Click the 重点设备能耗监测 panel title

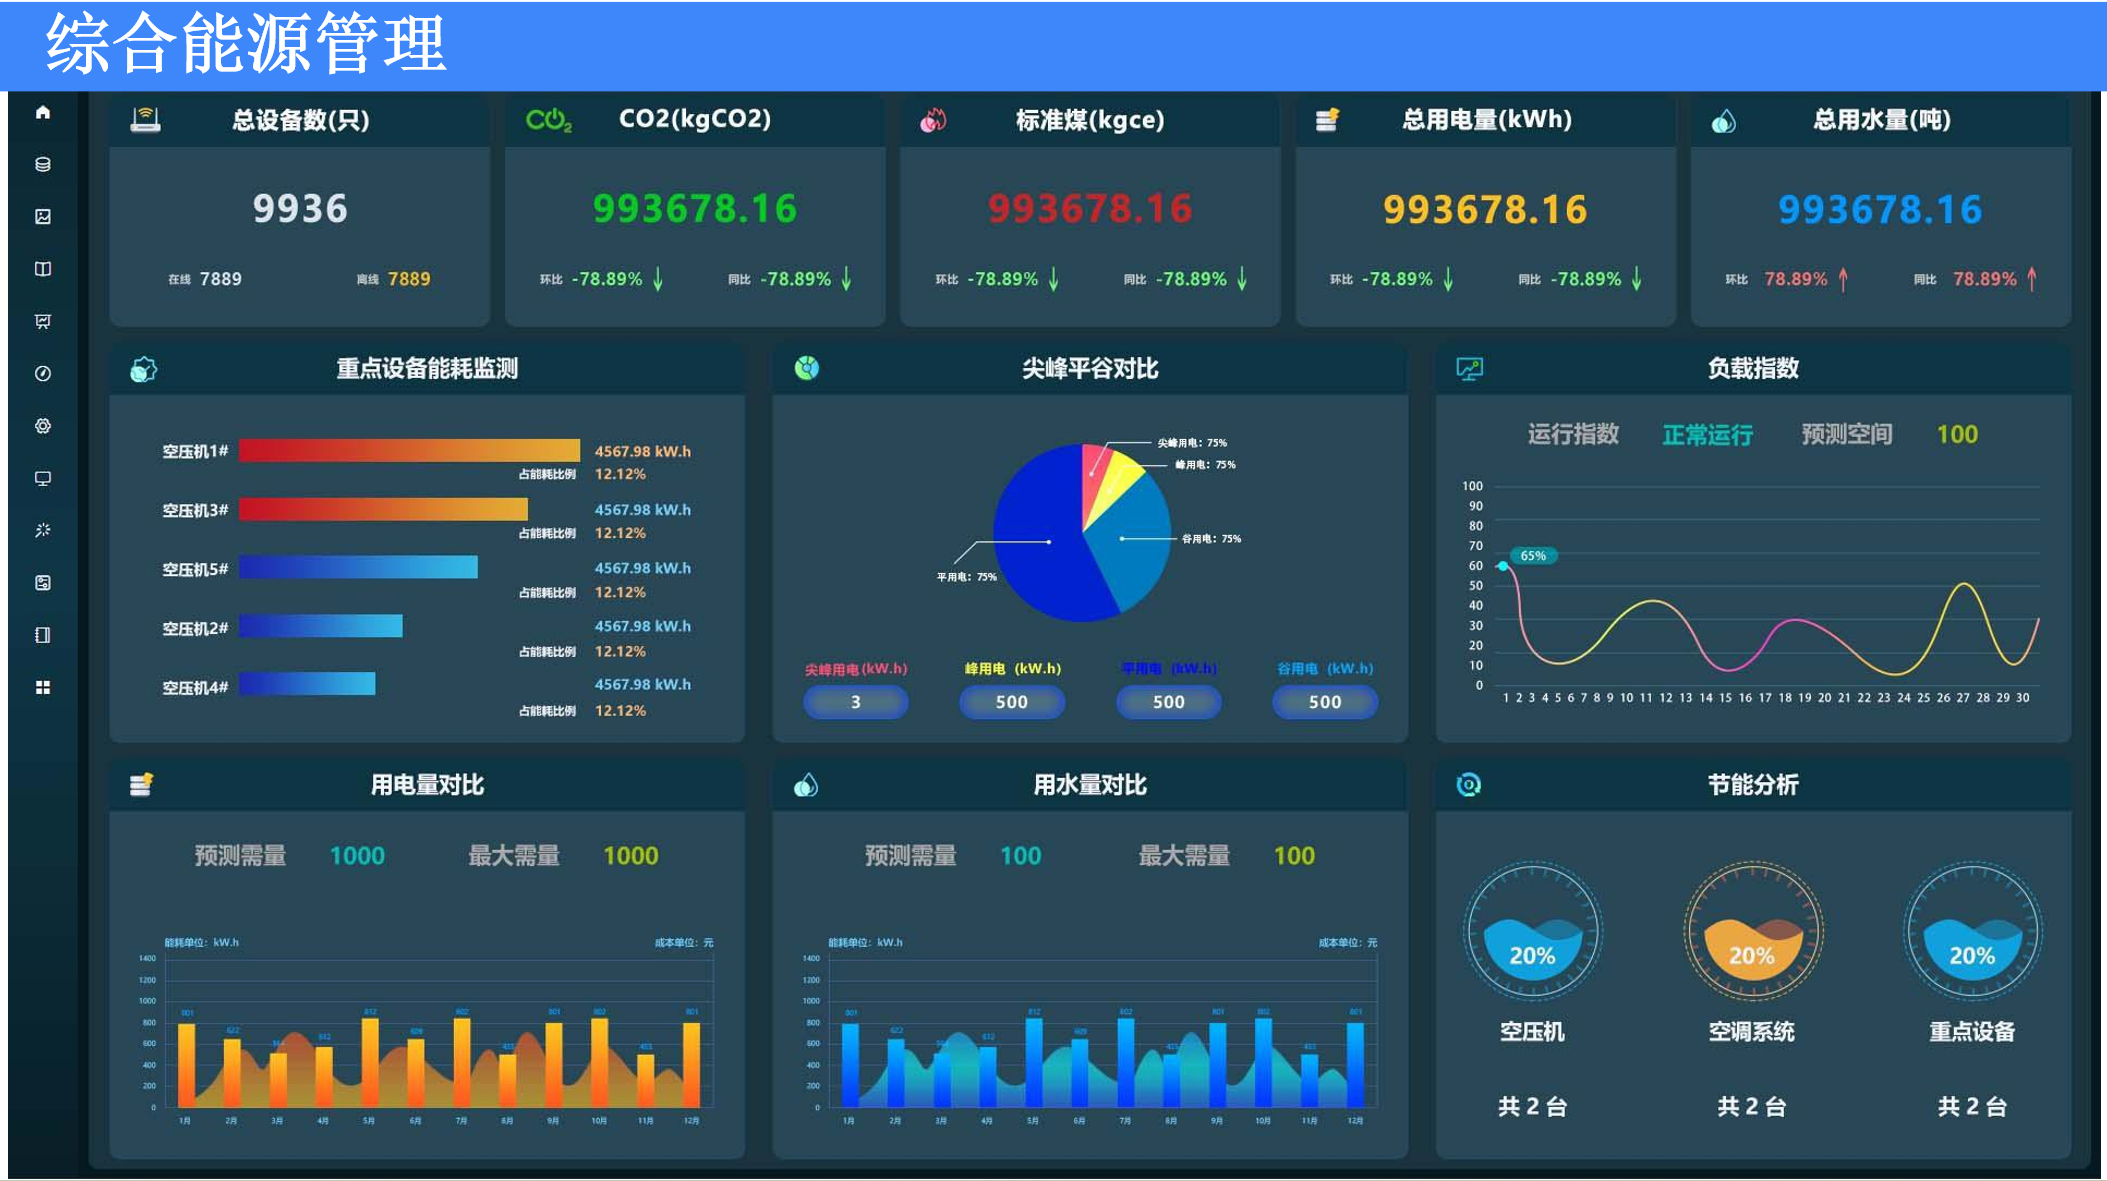point(427,369)
